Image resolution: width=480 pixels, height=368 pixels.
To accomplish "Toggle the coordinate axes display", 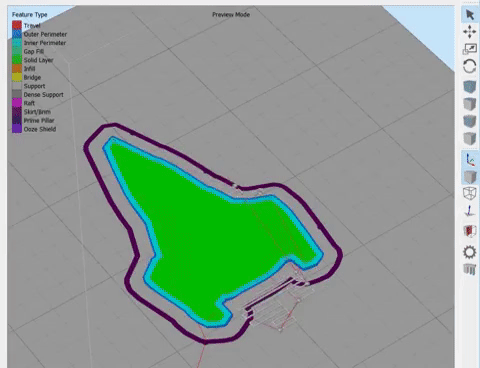I will pyautogui.click(x=470, y=159).
